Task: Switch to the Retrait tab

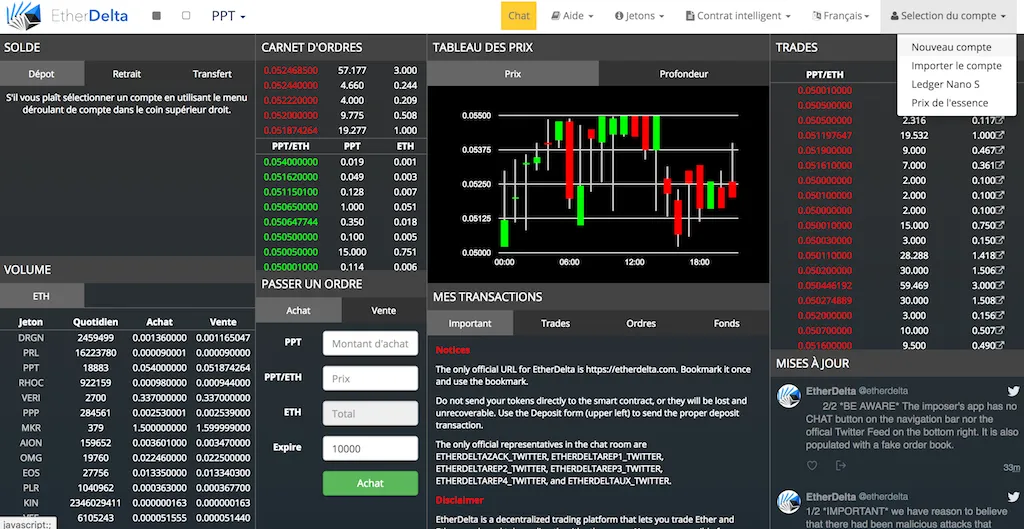Action: 127,74
